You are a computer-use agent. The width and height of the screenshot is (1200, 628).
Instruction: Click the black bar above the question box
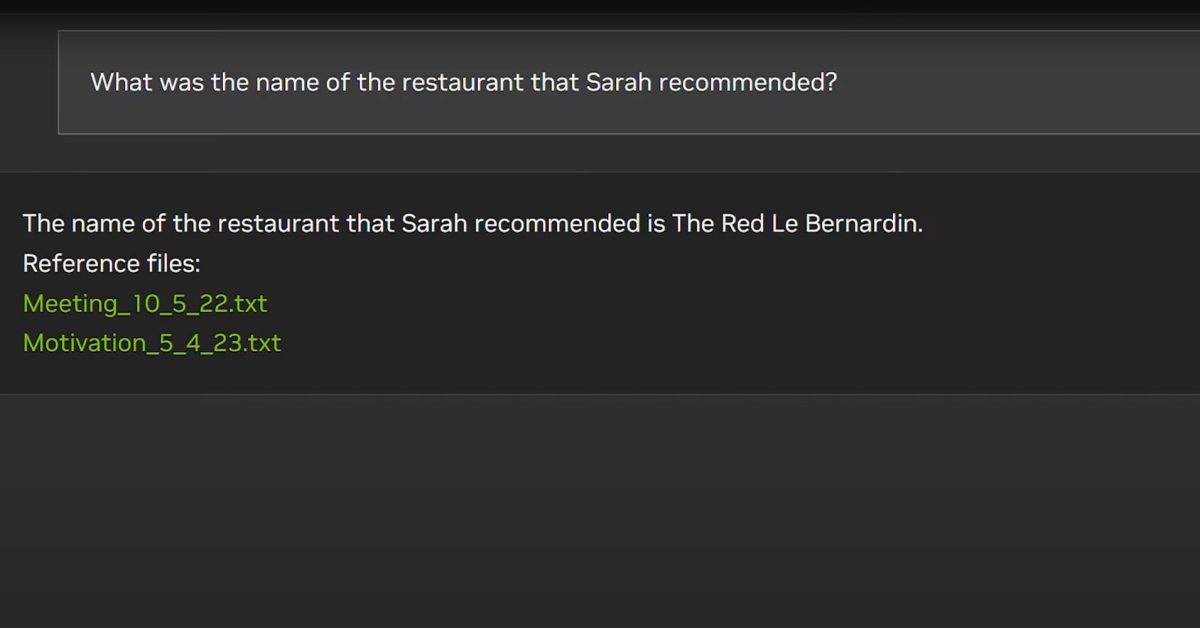pos(600,6)
